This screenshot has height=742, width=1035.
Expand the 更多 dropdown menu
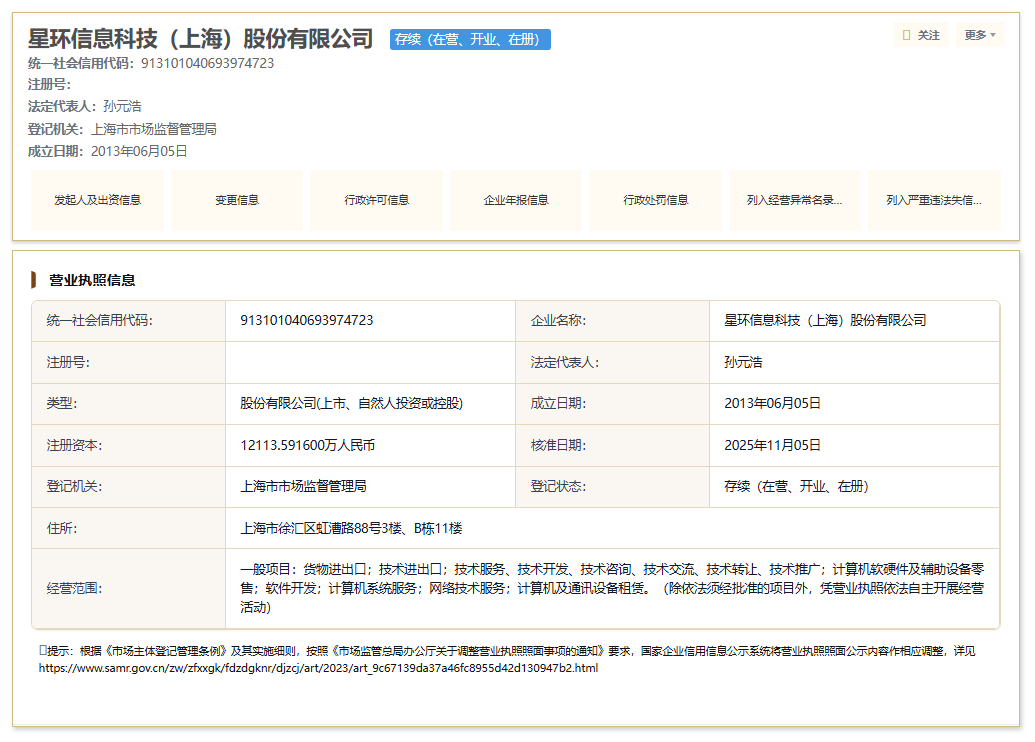pyautogui.click(x=980, y=35)
